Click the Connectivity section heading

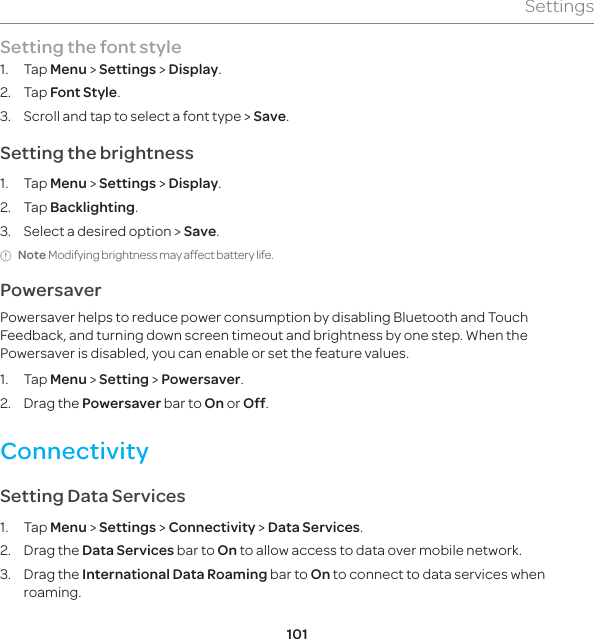75,452
